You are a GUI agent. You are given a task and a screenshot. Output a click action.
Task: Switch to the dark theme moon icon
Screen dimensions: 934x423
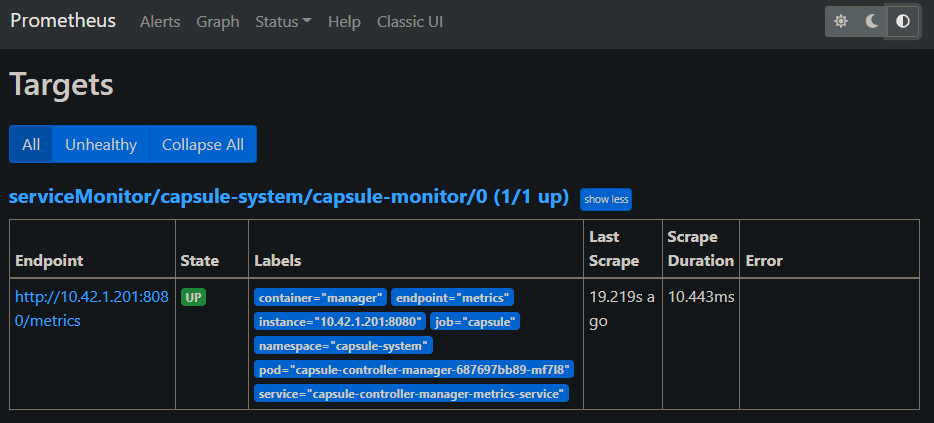tap(872, 21)
